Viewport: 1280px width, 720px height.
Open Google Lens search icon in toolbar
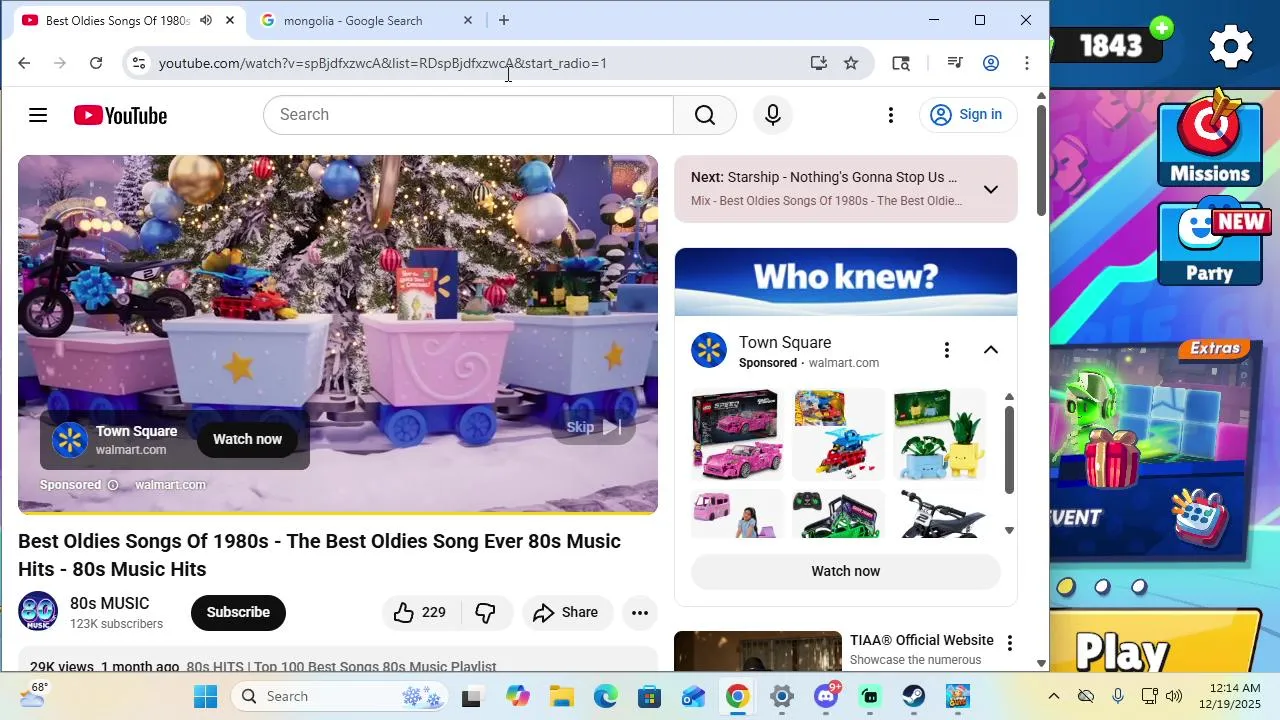click(x=901, y=63)
